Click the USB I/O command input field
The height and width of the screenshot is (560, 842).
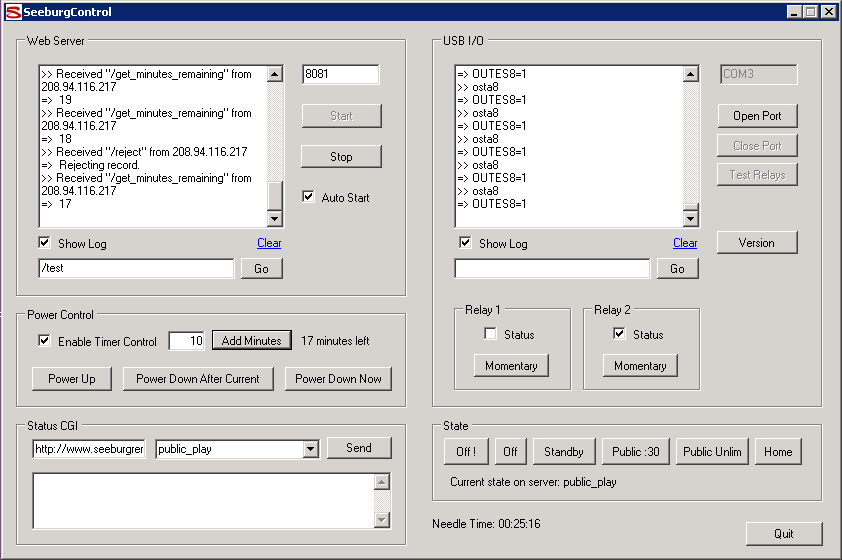coord(553,268)
